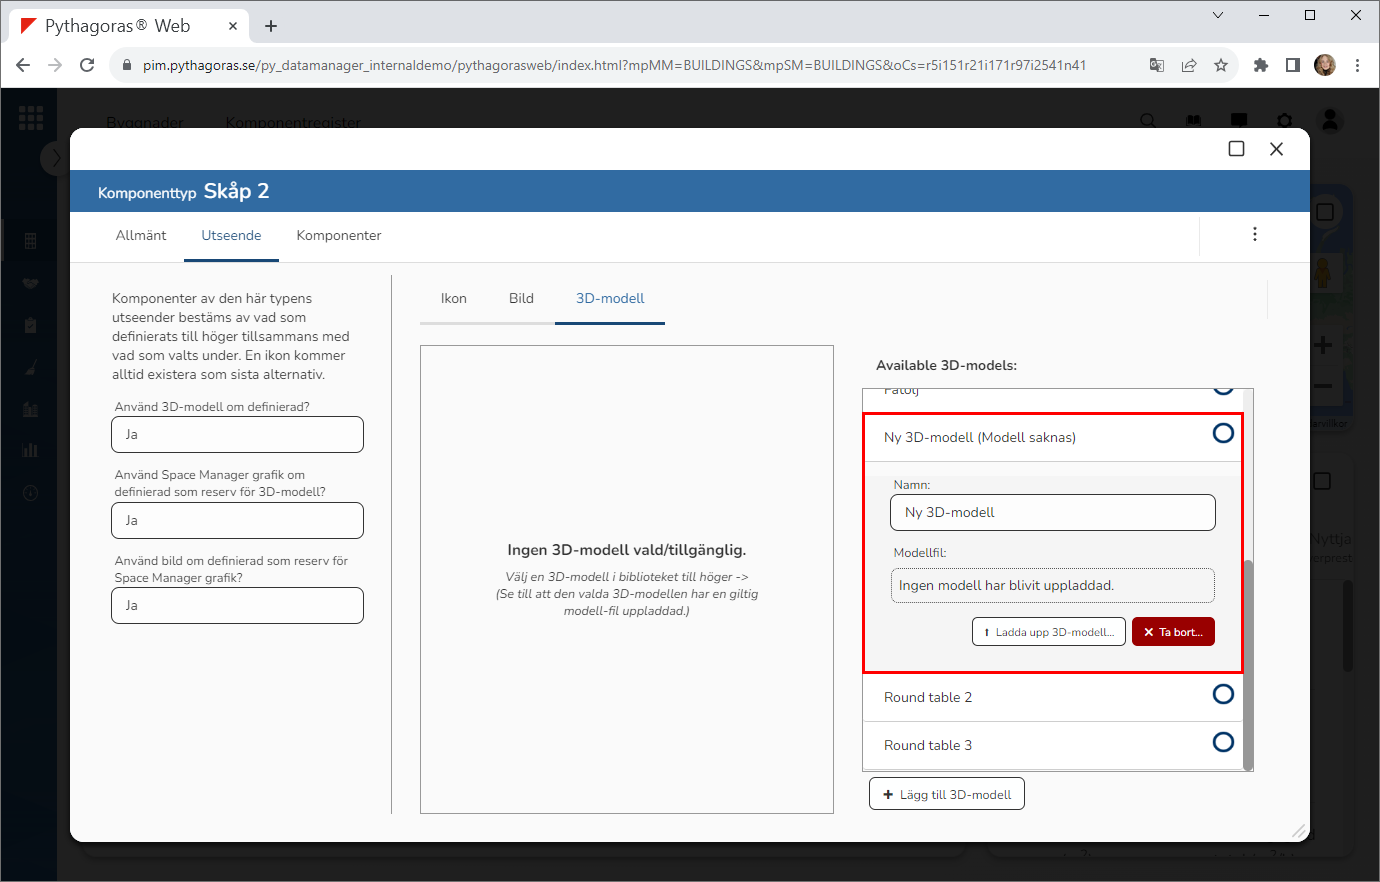Image resolution: width=1380 pixels, height=882 pixels.
Task: Expand 'Använd bild om definierad' dropdown
Action: coord(237,606)
